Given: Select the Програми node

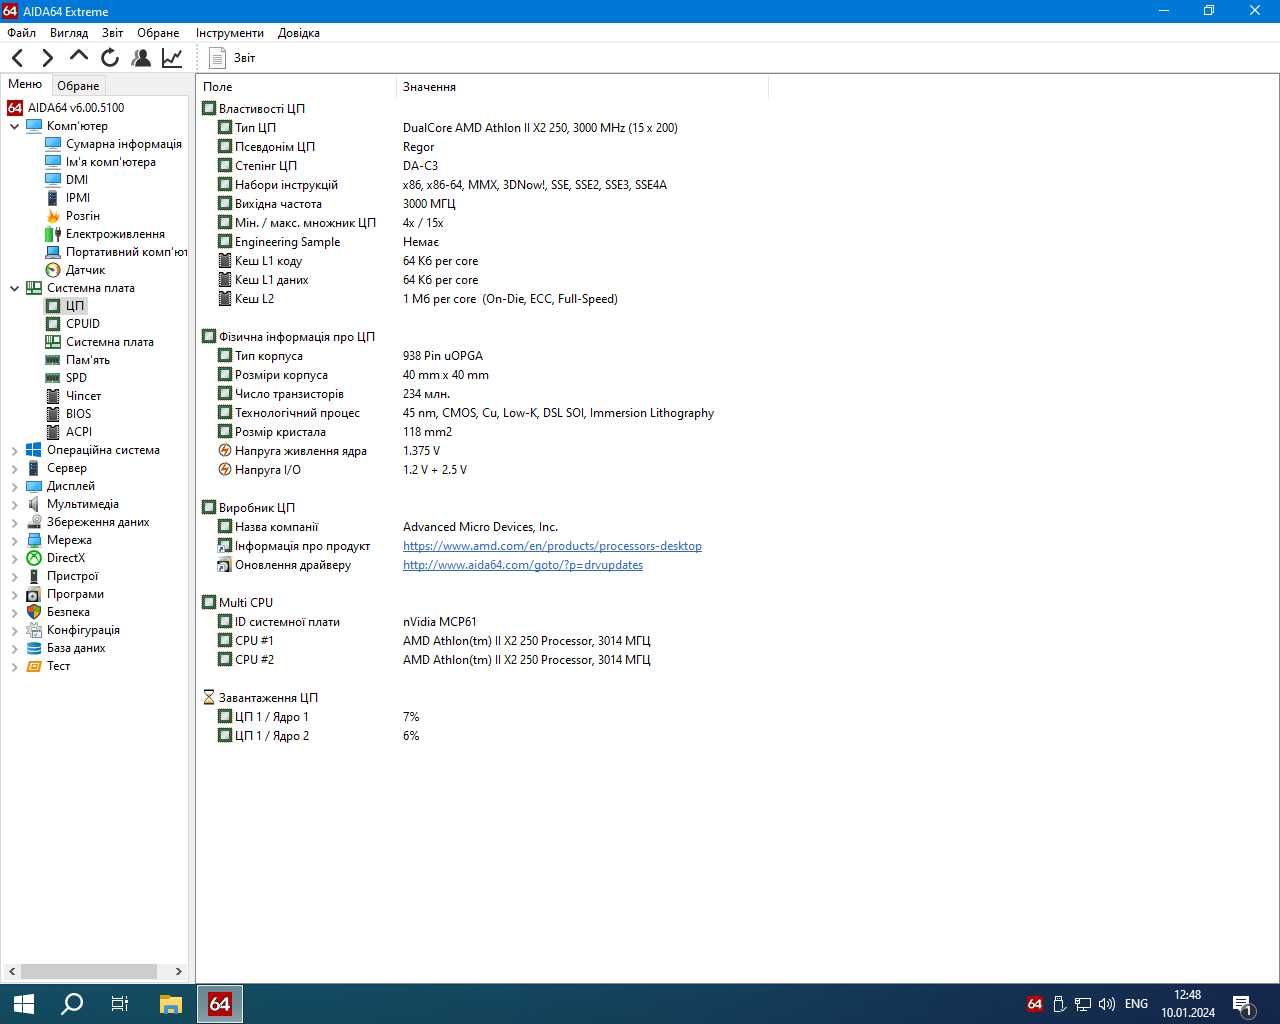Looking at the screenshot, I should coord(75,594).
